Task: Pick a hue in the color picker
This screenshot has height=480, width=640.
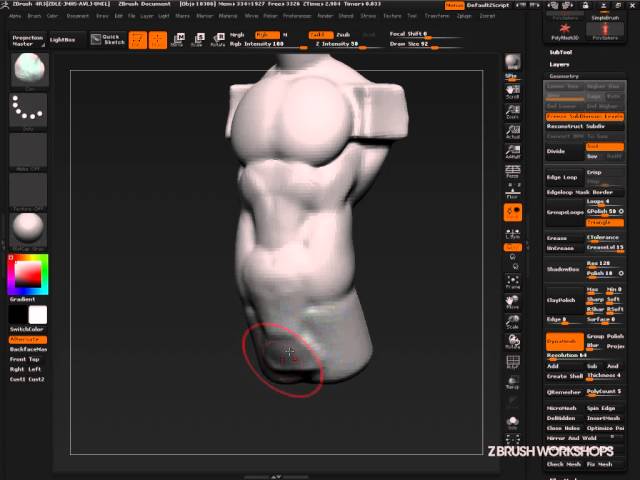Action: point(28,274)
